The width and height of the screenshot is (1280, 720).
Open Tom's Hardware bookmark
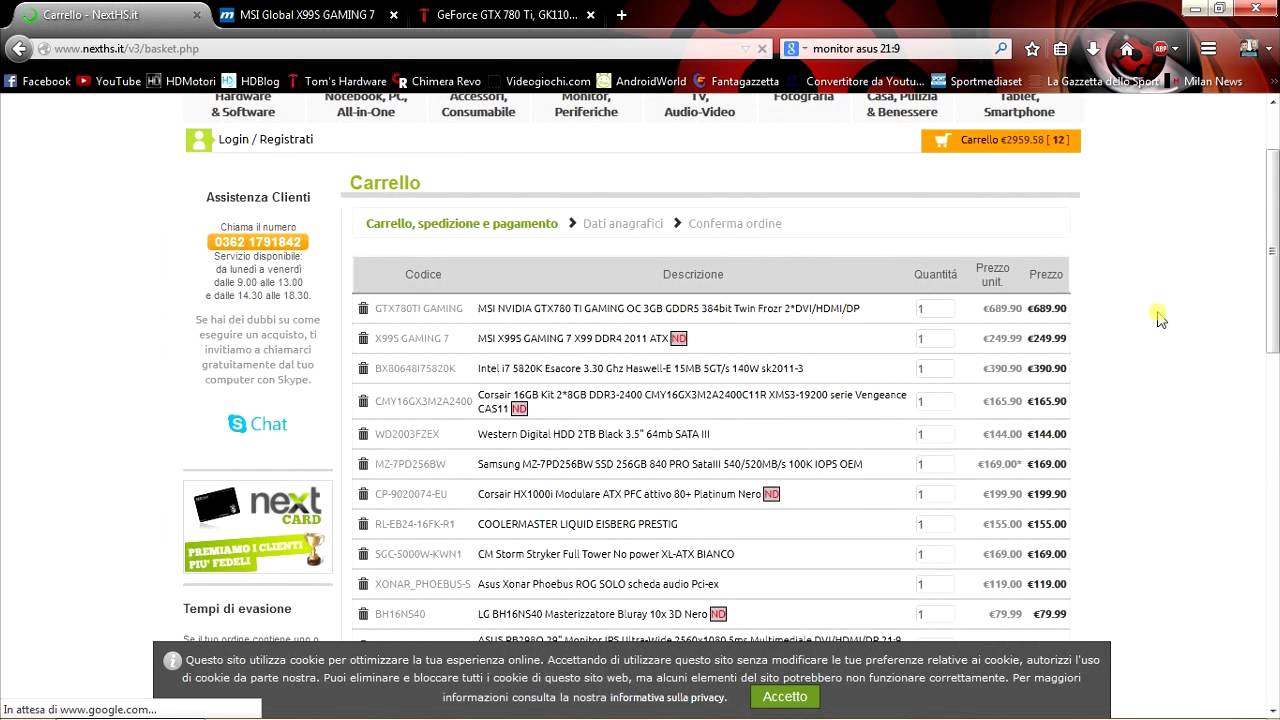[337, 81]
